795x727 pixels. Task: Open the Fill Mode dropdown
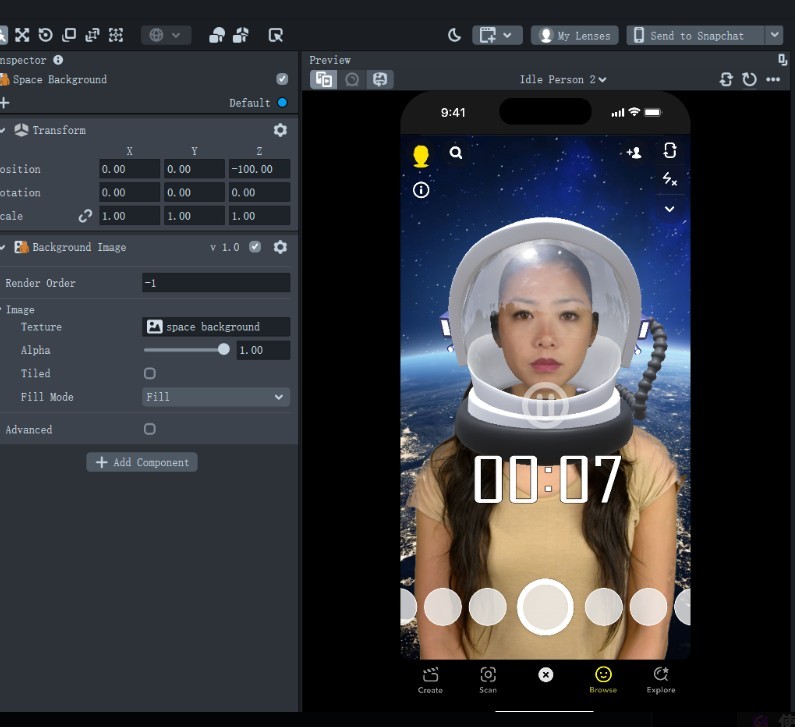point(216,397)
